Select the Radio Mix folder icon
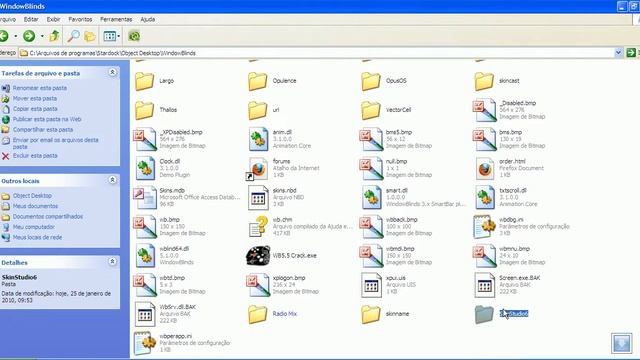The height and width of the screenshot is (360, 640). (x=258, y=314)
